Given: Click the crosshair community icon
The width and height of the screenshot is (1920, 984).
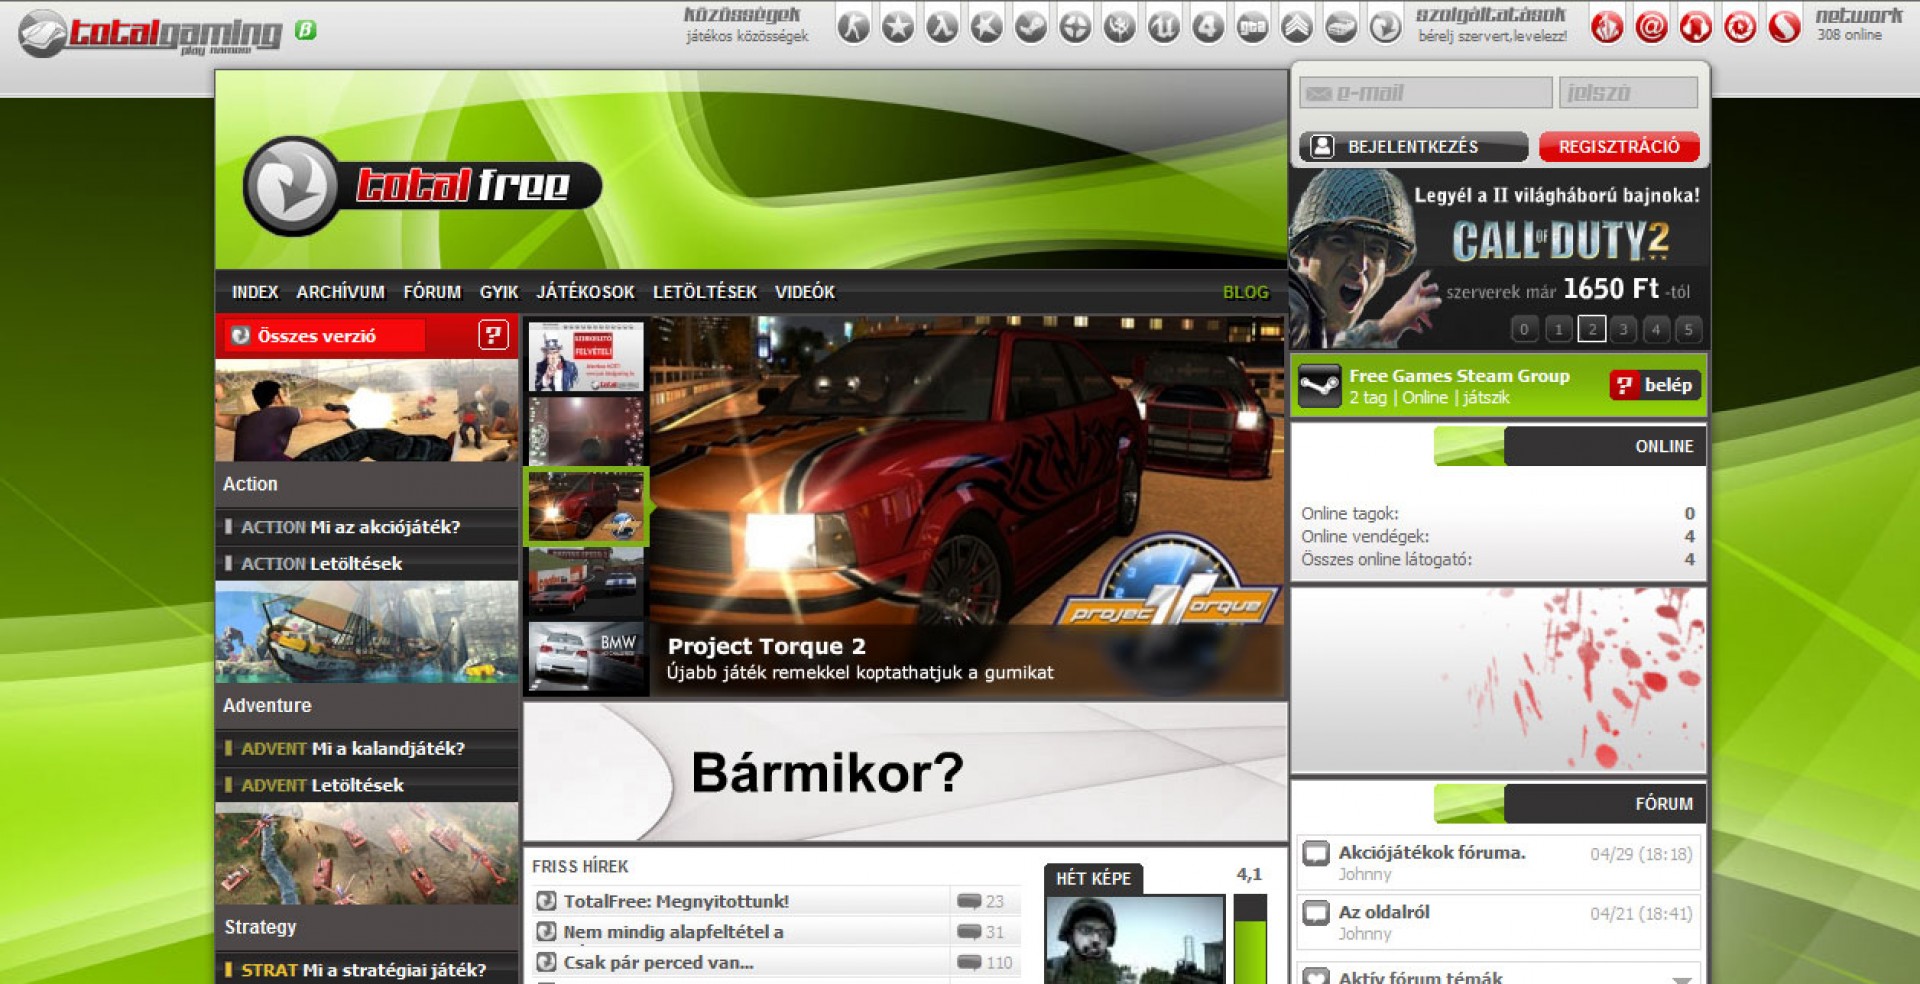Looking at the screenshot, I should [x=1075, y=27].
